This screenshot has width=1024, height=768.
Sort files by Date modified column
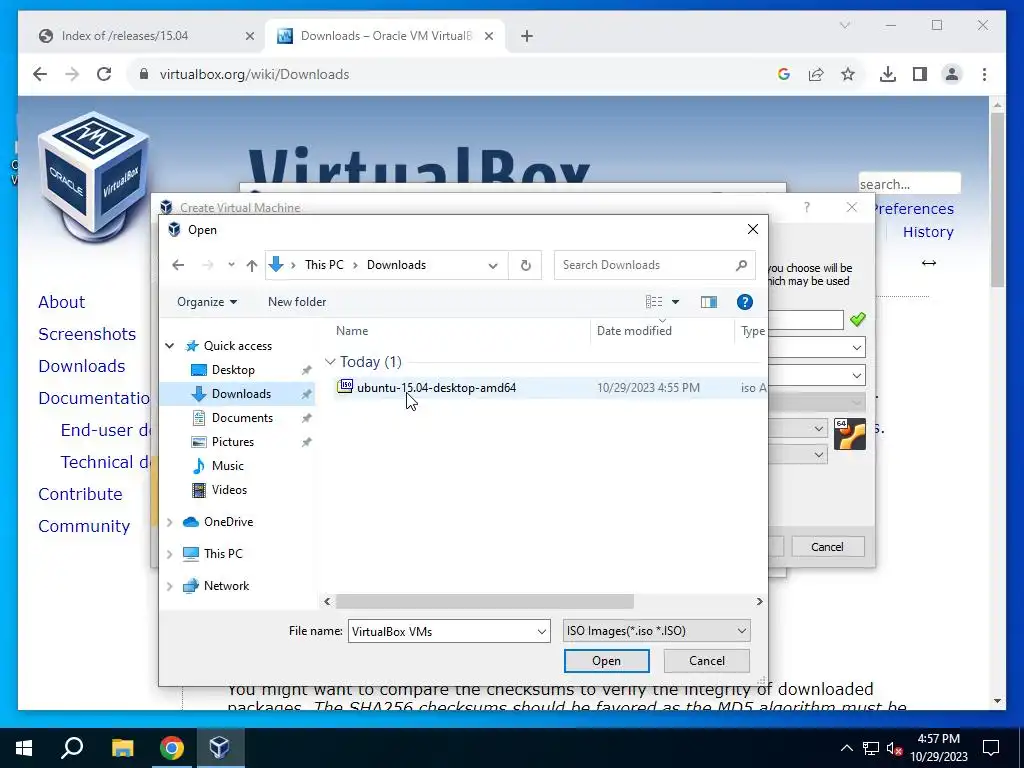click(x=633, y=331)
